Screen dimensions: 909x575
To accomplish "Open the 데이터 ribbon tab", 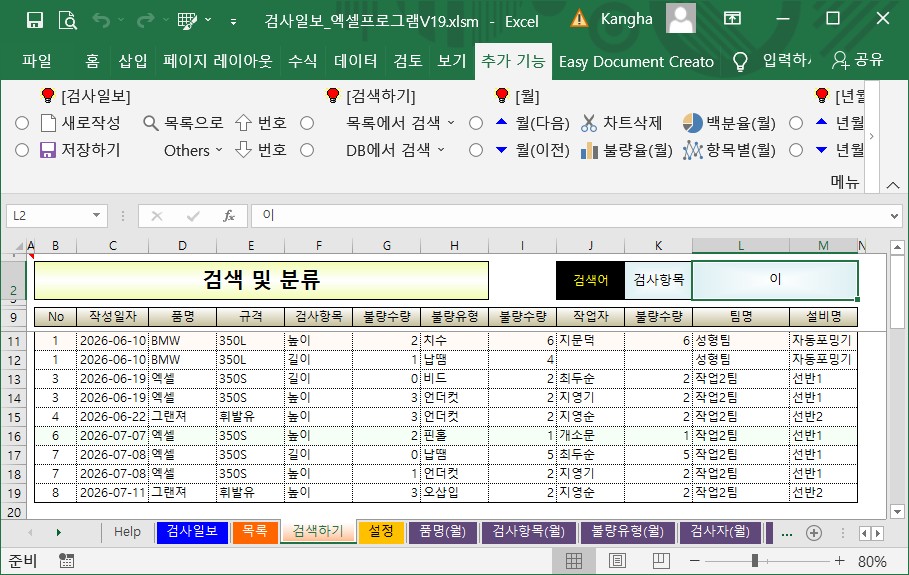I will point(355,61).
